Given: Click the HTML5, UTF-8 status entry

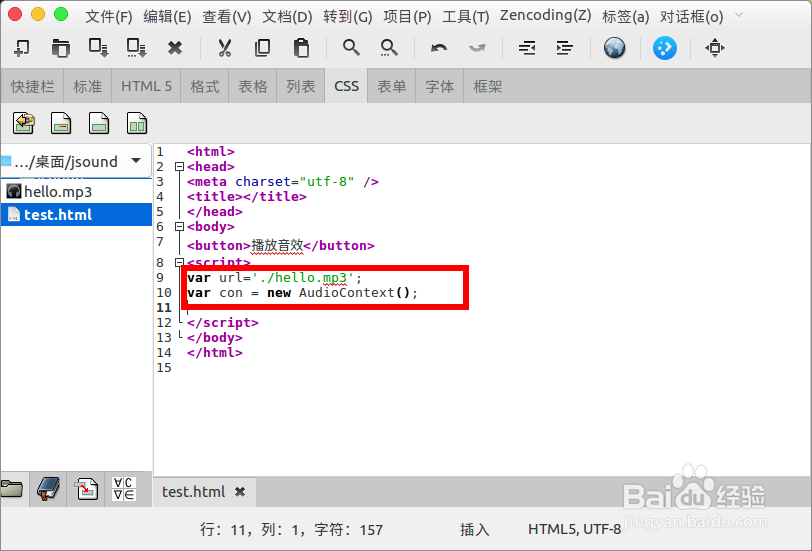Looking at the screenshot, I should point(574,529).
